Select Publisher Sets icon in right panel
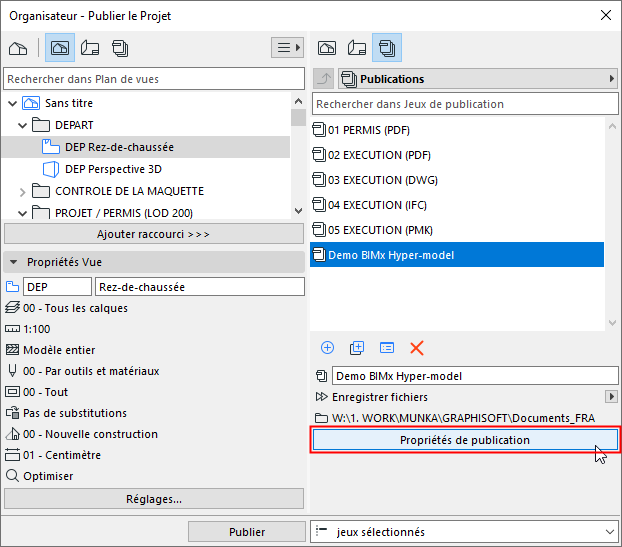 point(387,48)
